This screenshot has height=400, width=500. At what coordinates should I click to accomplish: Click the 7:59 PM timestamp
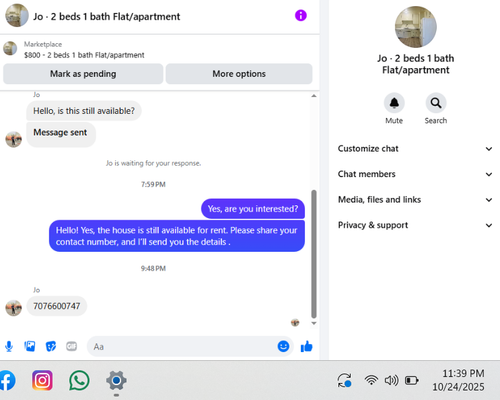coord(153,185)
